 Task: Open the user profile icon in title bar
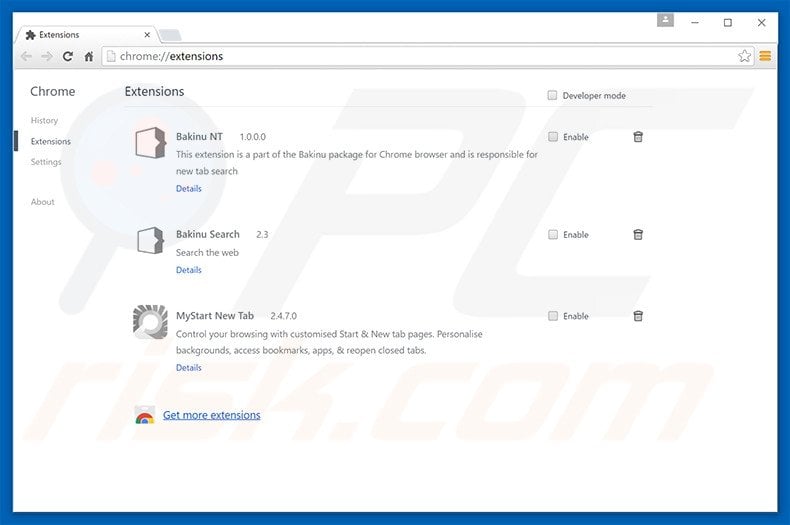click(x=665, y=21)
